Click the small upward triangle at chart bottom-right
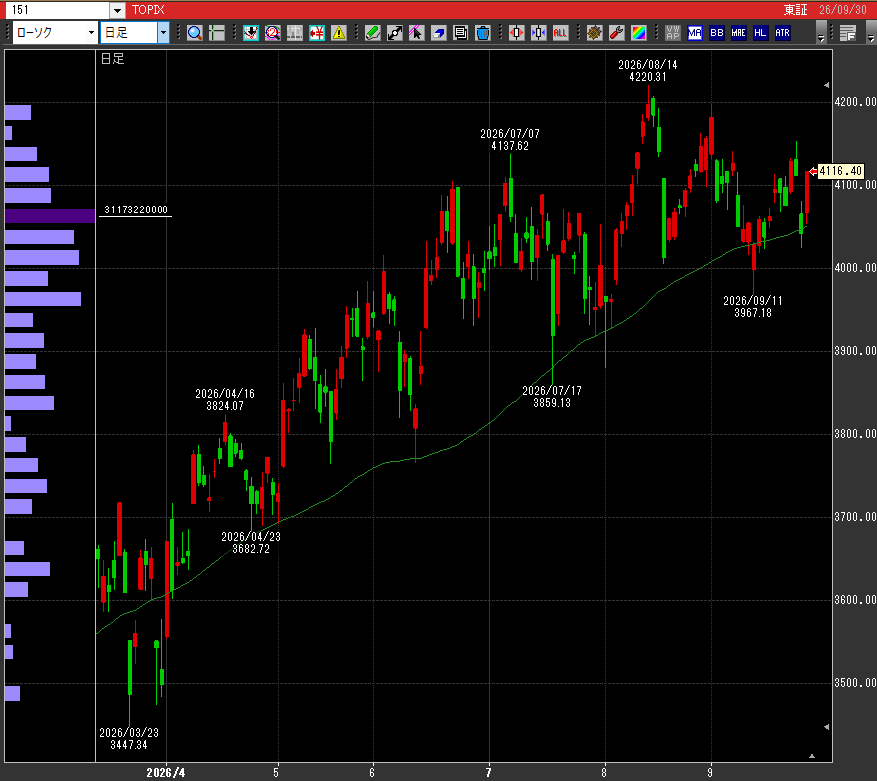This screenshot has height=781, width=877. coord(812,756)
